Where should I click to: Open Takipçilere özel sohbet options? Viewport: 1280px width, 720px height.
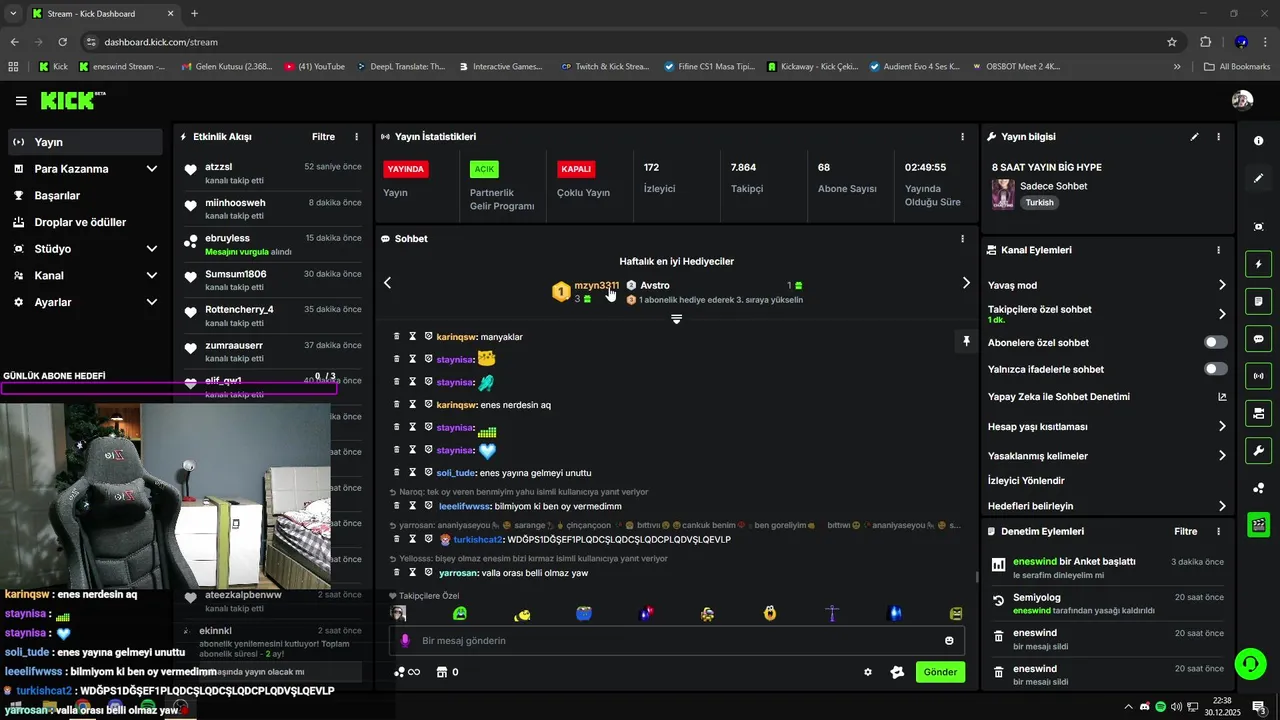pos(1107,314)
